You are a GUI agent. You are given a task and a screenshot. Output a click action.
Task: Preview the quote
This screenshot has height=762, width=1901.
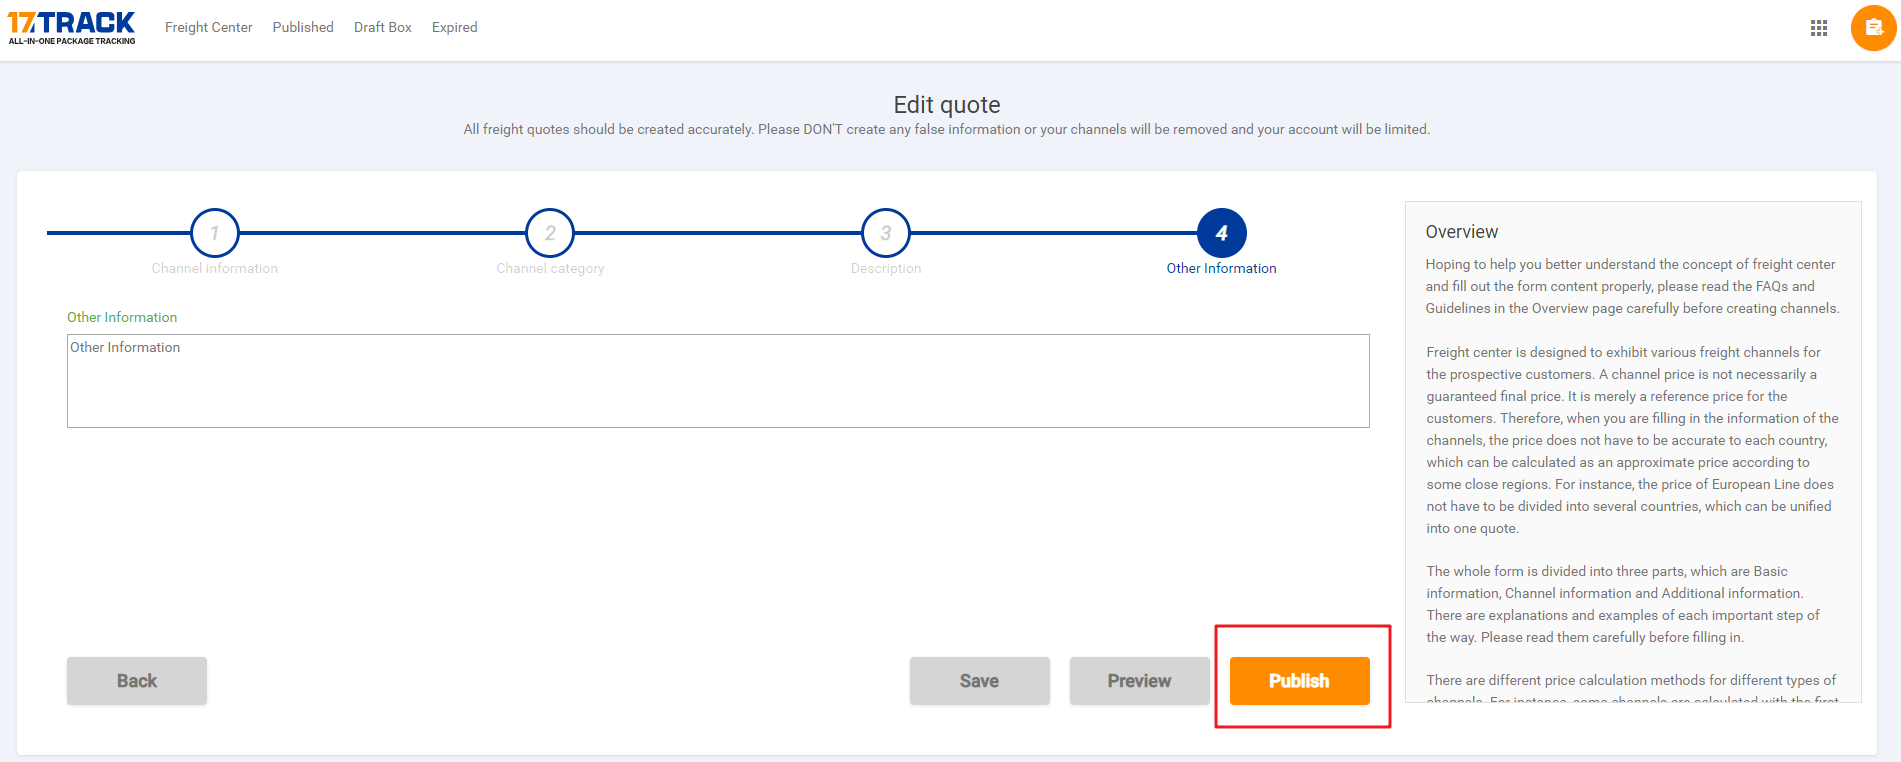click(1139, 681)
